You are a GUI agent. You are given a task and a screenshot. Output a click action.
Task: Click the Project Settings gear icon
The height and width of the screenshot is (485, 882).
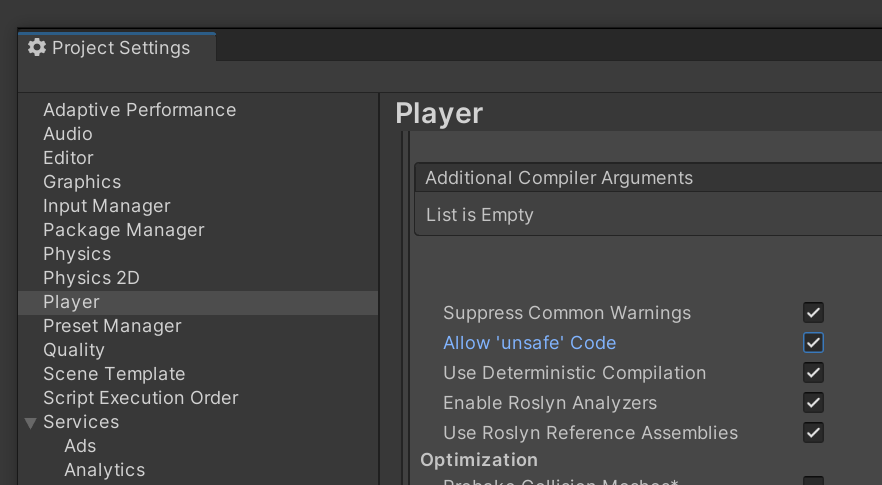pos(37,47)
